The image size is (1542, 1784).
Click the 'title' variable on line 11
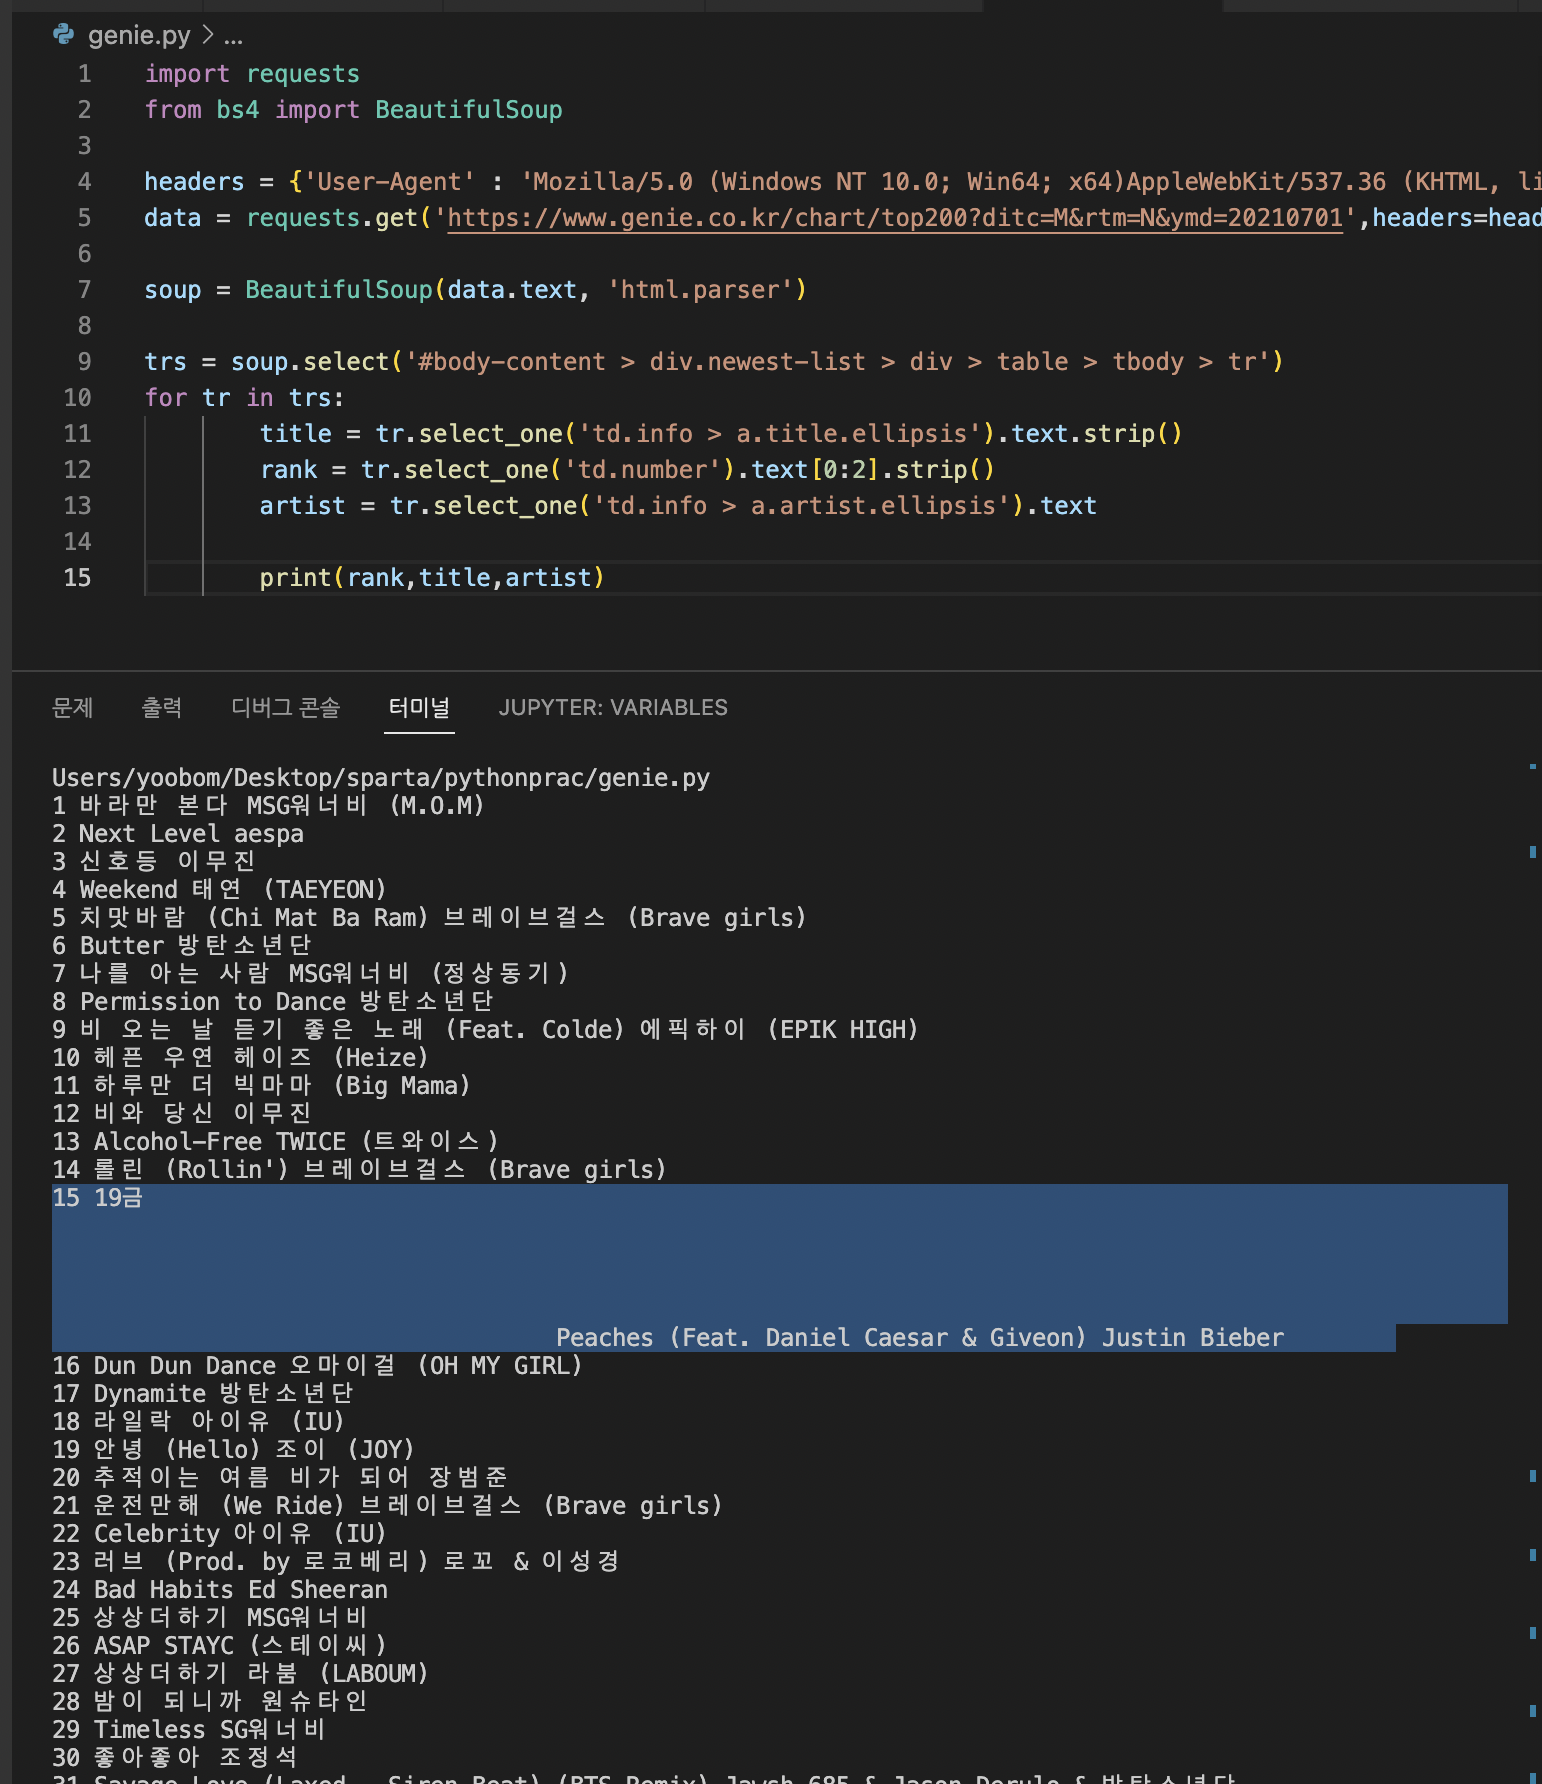click(x=296, y=434)
